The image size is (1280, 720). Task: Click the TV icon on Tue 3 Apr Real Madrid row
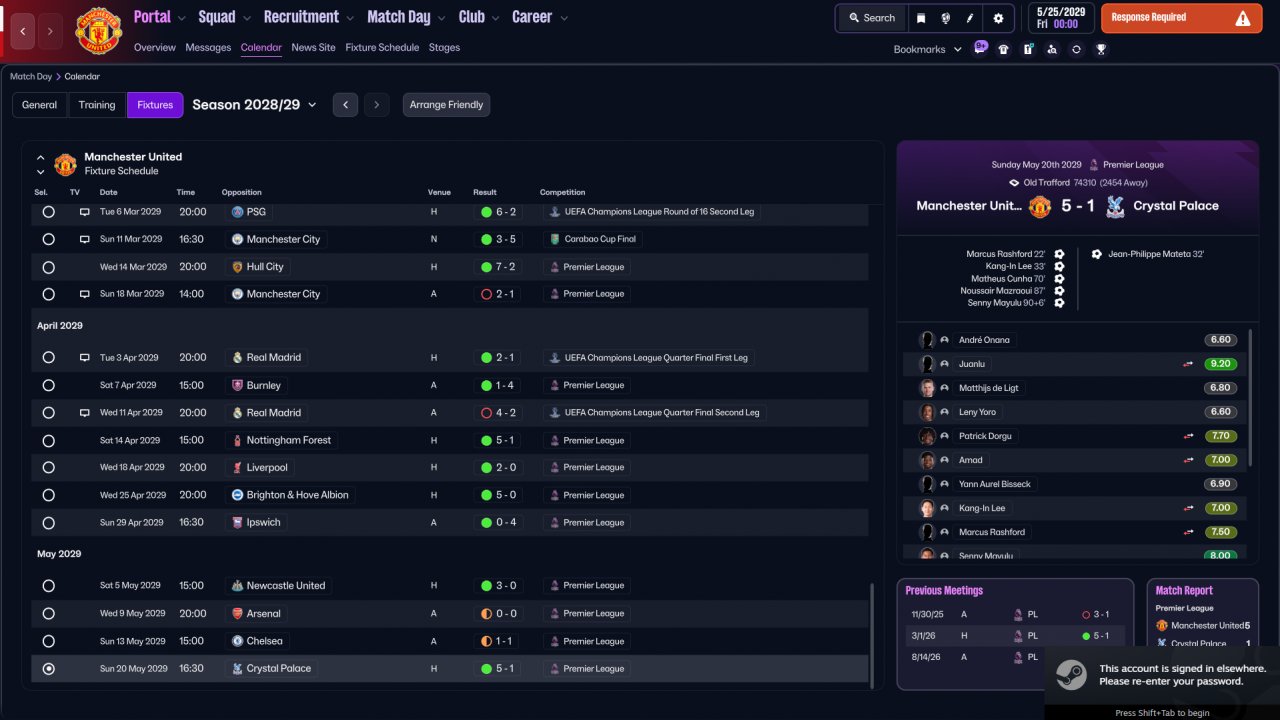(x=85, y=357)
